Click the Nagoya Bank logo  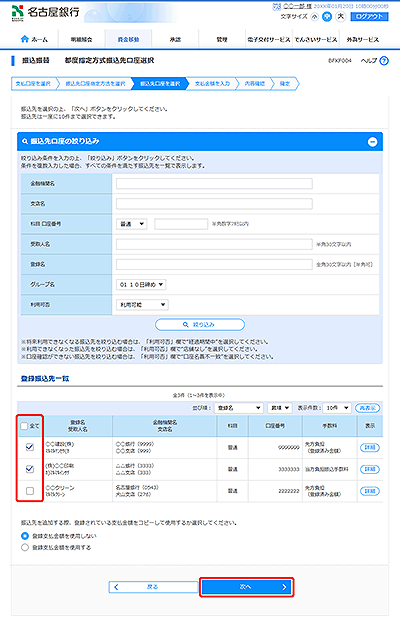[45, 12]
